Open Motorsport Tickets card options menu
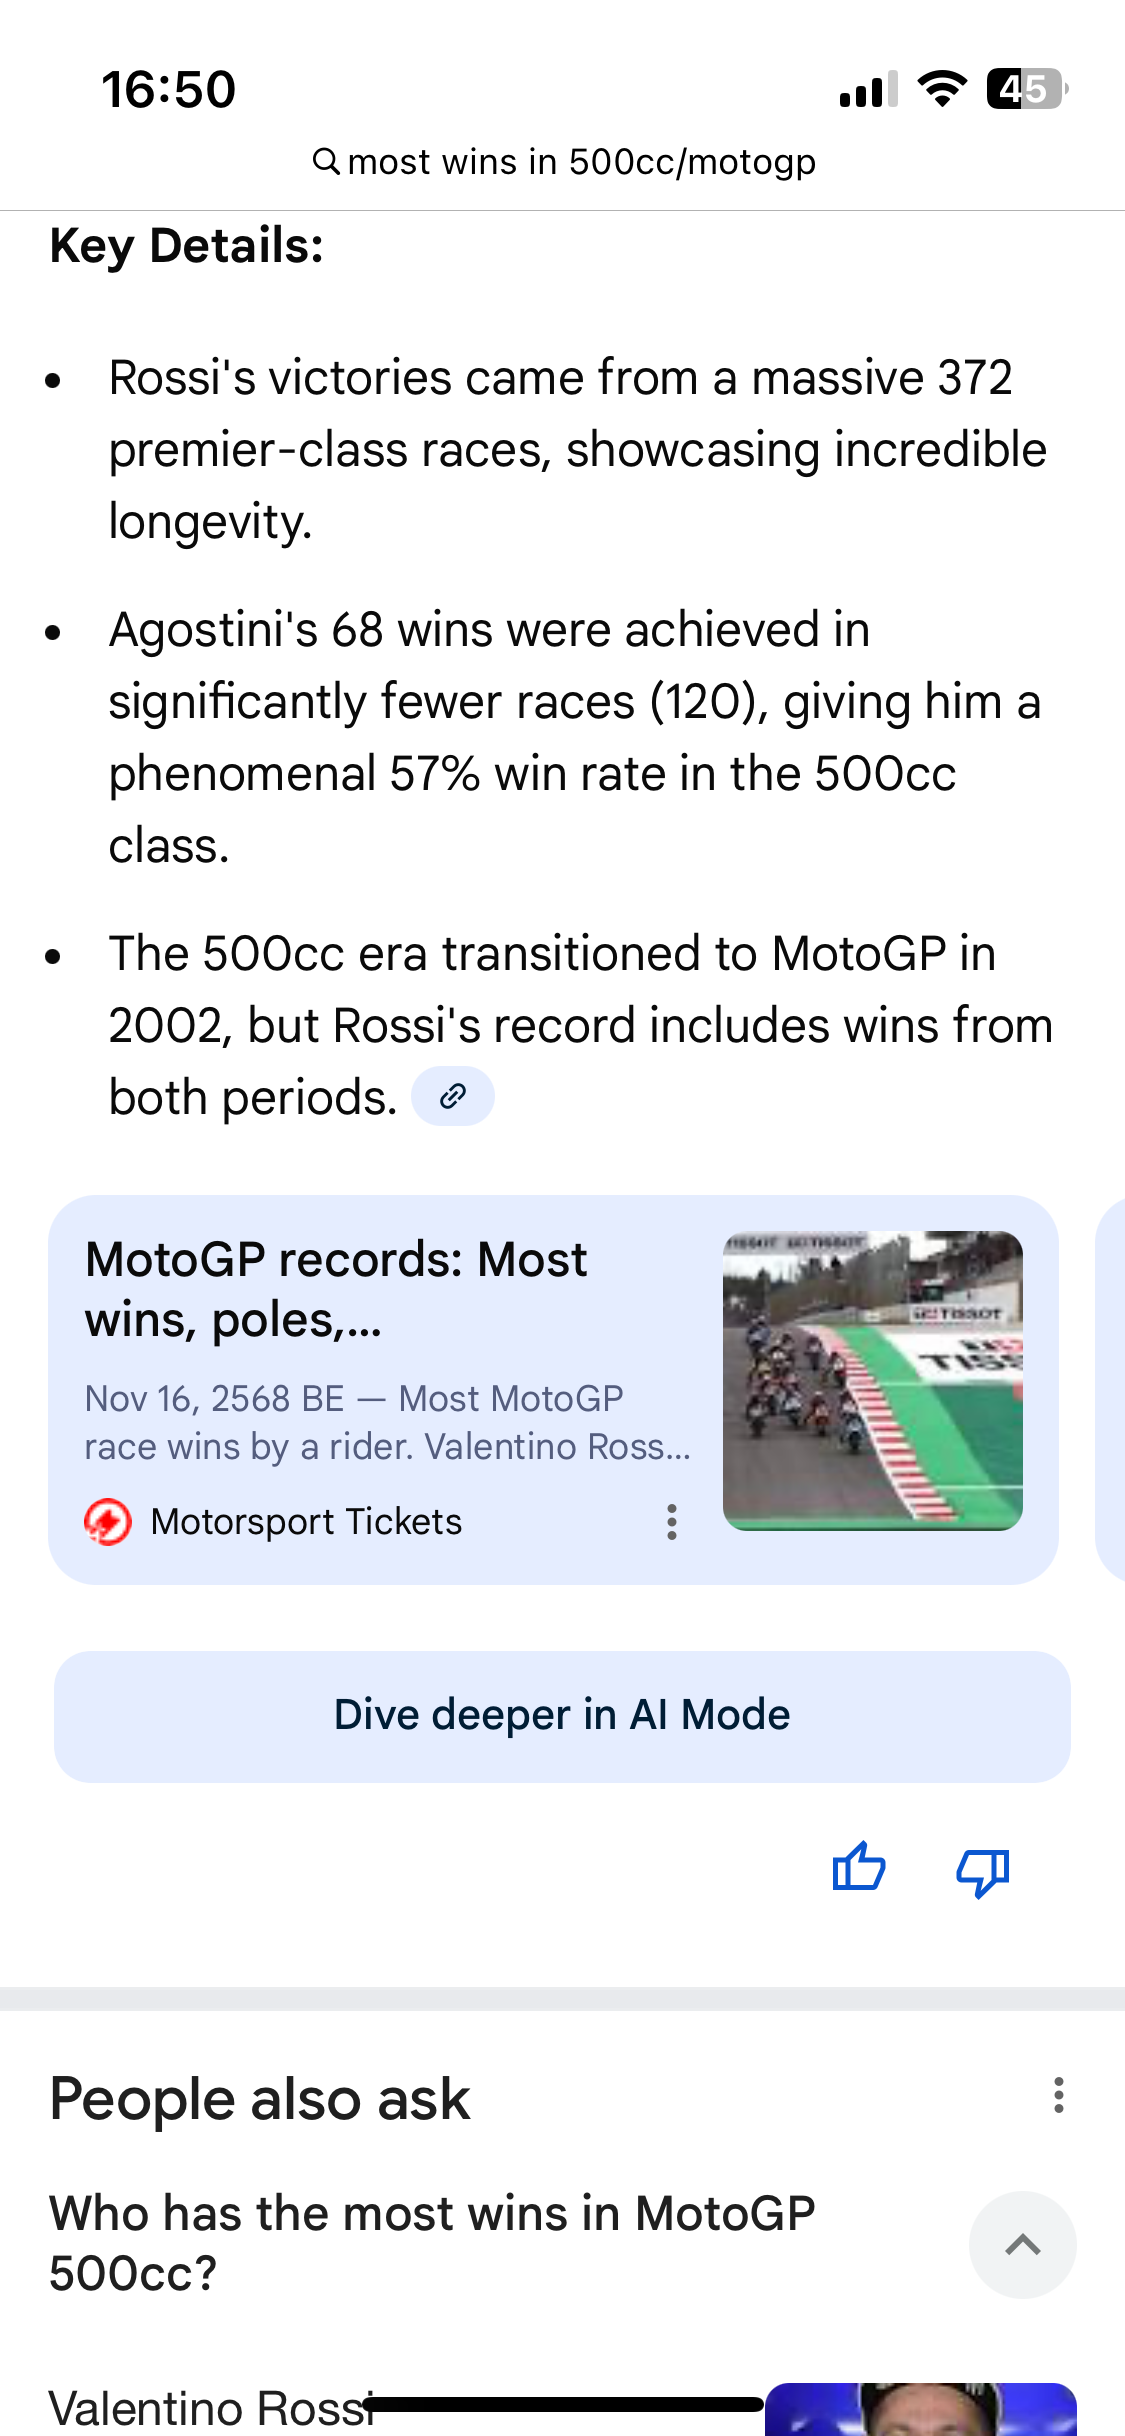This screenshot has height=2436, width=1125. coord(672,1522)
